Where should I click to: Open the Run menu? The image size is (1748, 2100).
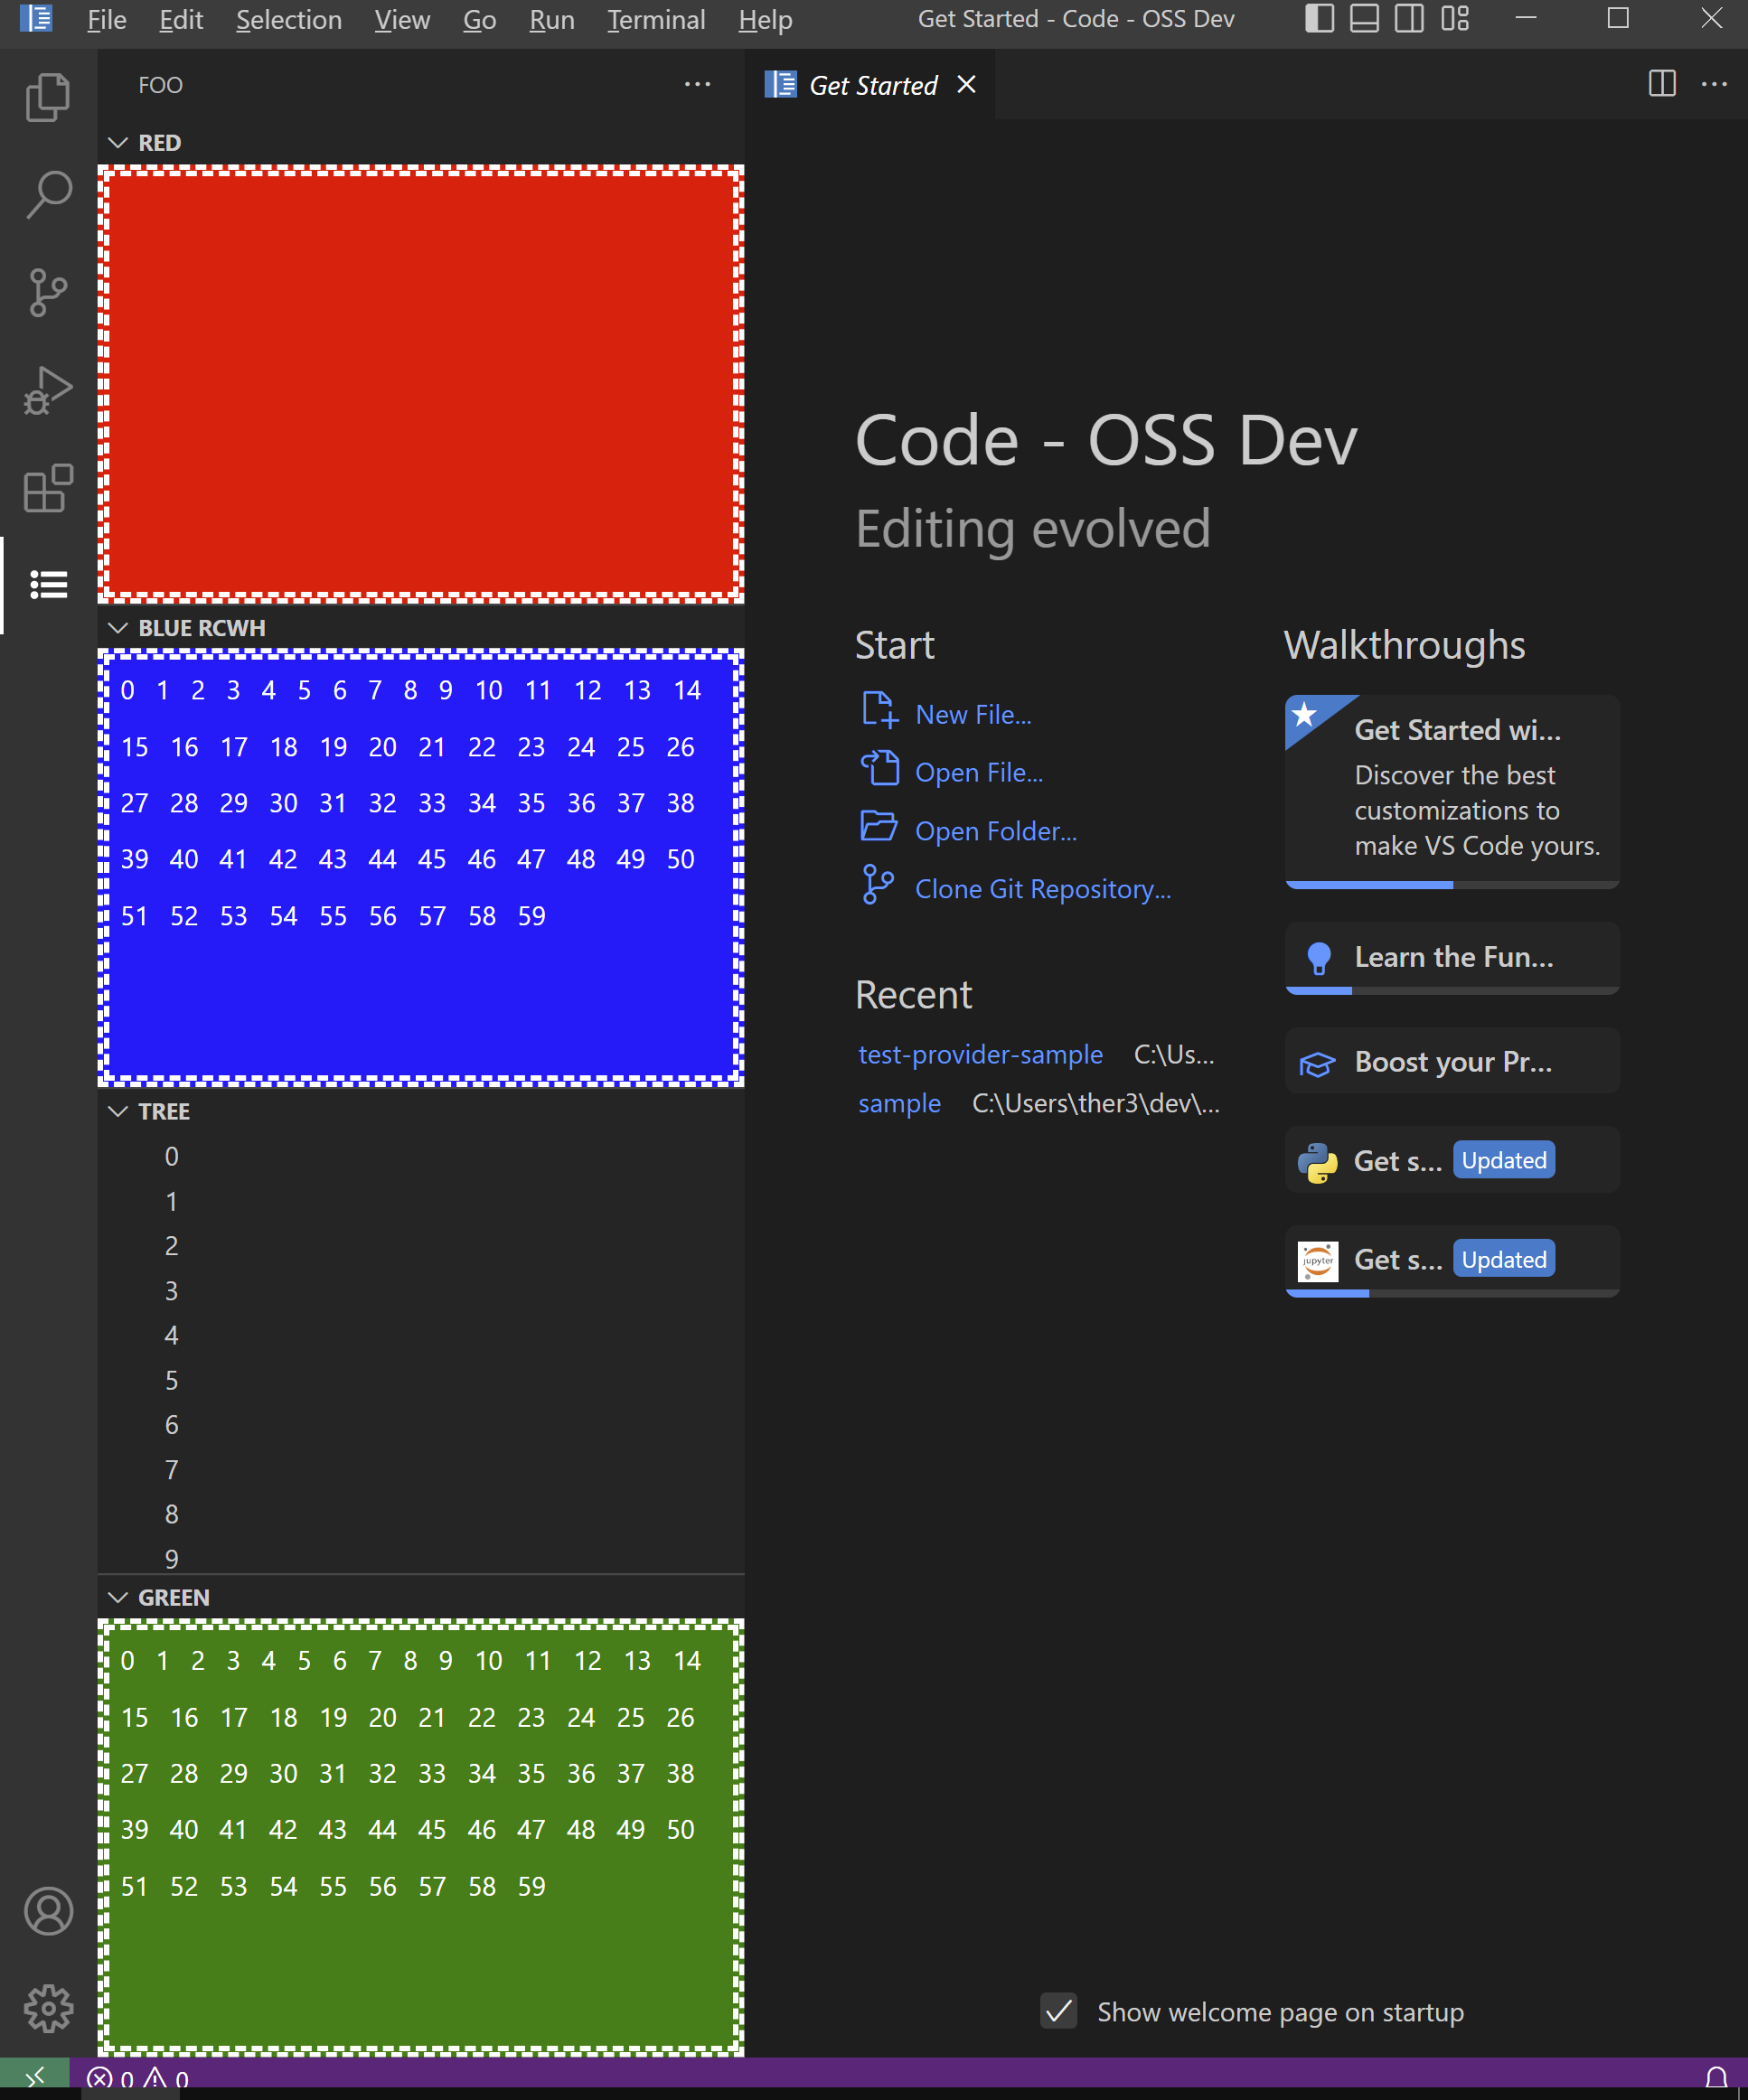tap(552, 20)
